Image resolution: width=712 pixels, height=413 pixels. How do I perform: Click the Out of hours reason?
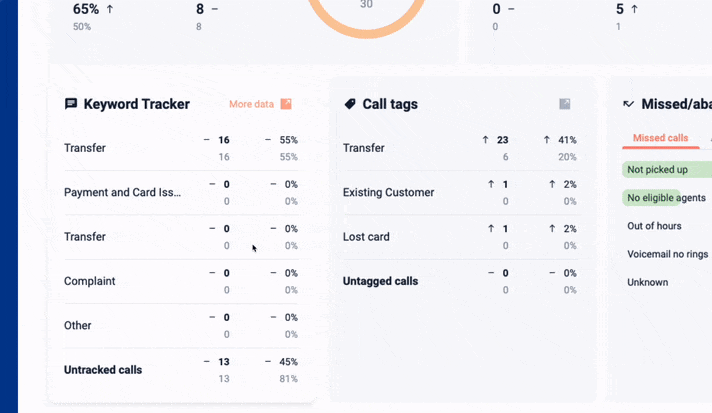point(654,226)
